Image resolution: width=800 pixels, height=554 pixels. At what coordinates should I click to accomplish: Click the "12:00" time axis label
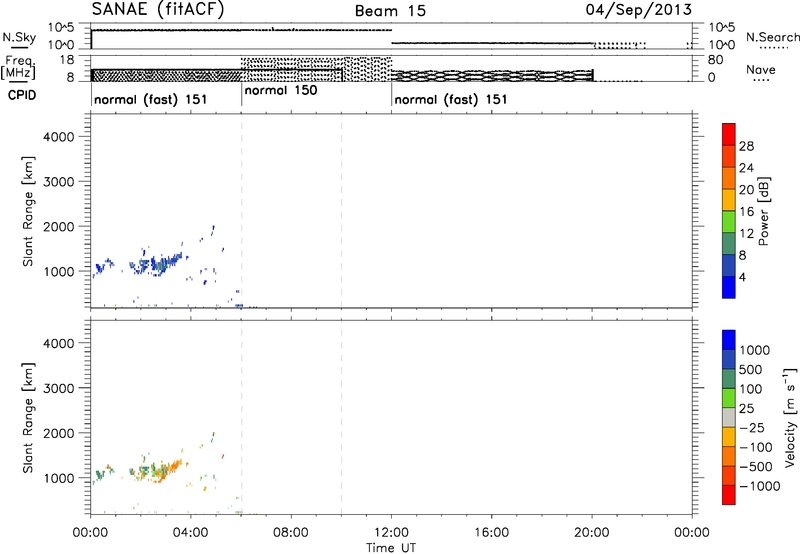pos(391,533)
